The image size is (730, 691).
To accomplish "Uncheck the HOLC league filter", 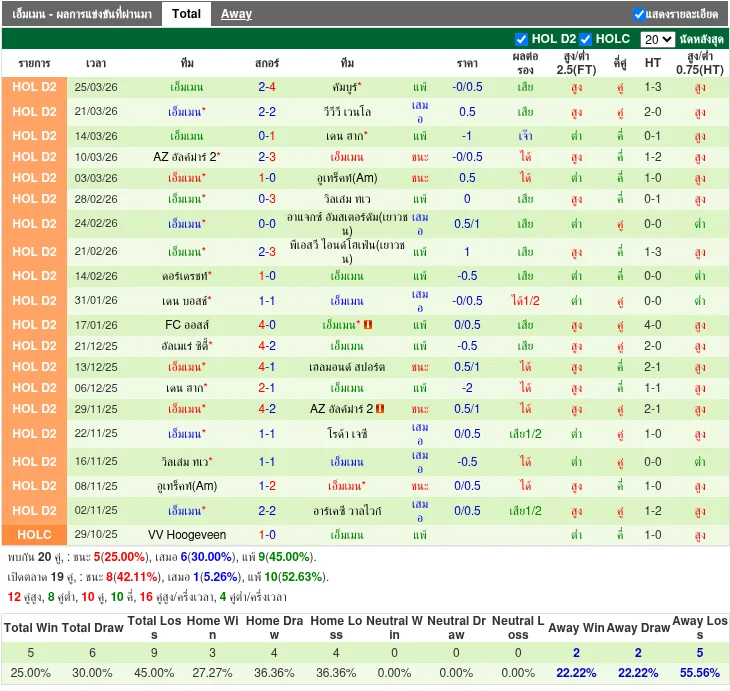I will click(587, 39).
